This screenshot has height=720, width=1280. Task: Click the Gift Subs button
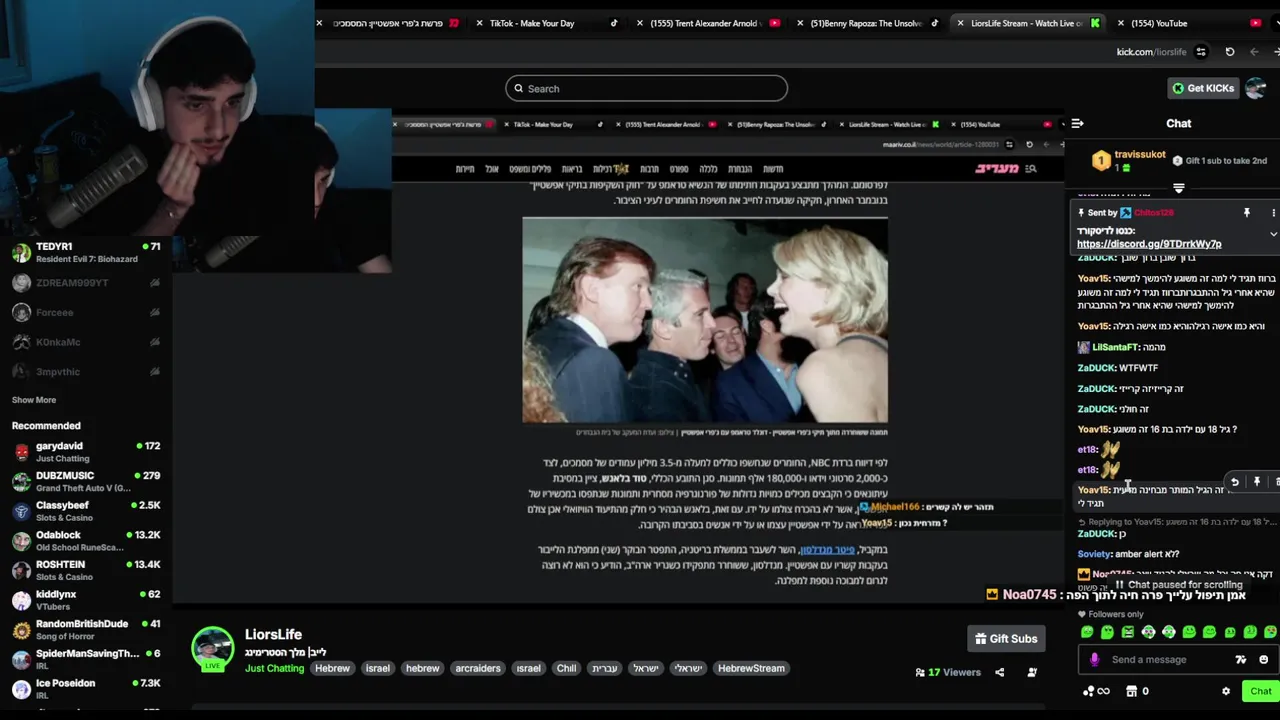pos(1006,639)
